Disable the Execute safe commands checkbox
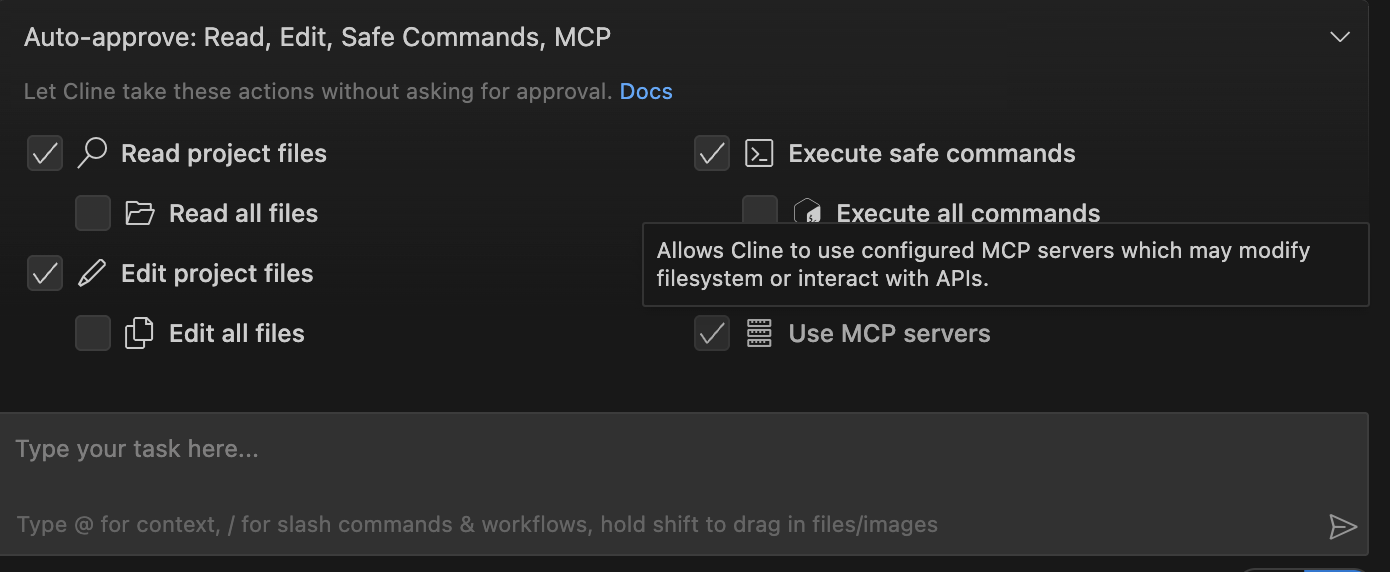1390x572 pixels. coord(712,153)
